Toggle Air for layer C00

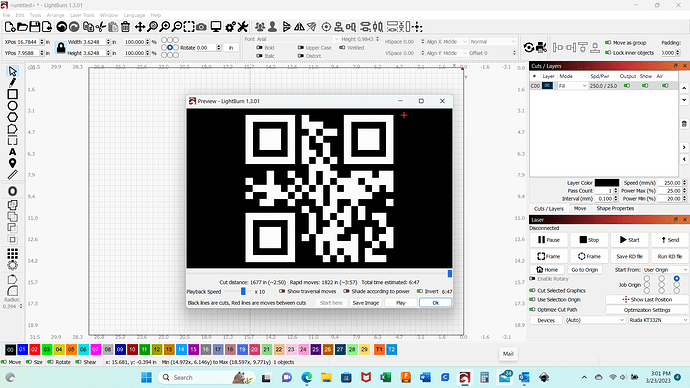665,86
